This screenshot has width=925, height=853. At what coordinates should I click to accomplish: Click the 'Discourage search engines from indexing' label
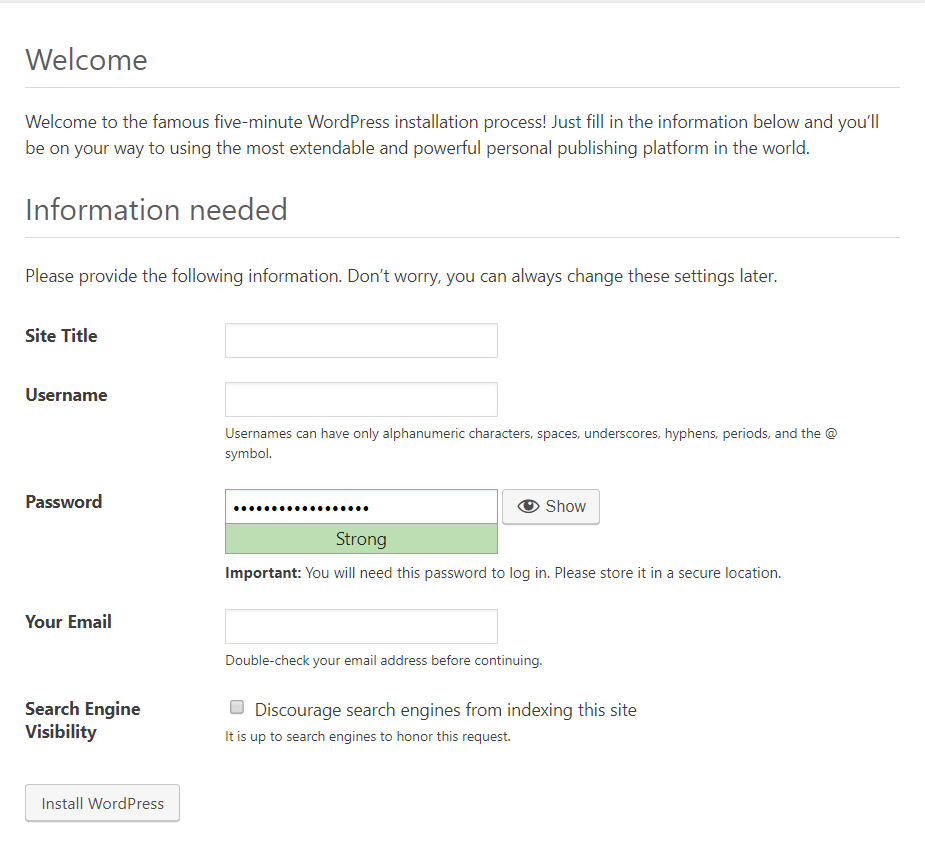point(445,710)
